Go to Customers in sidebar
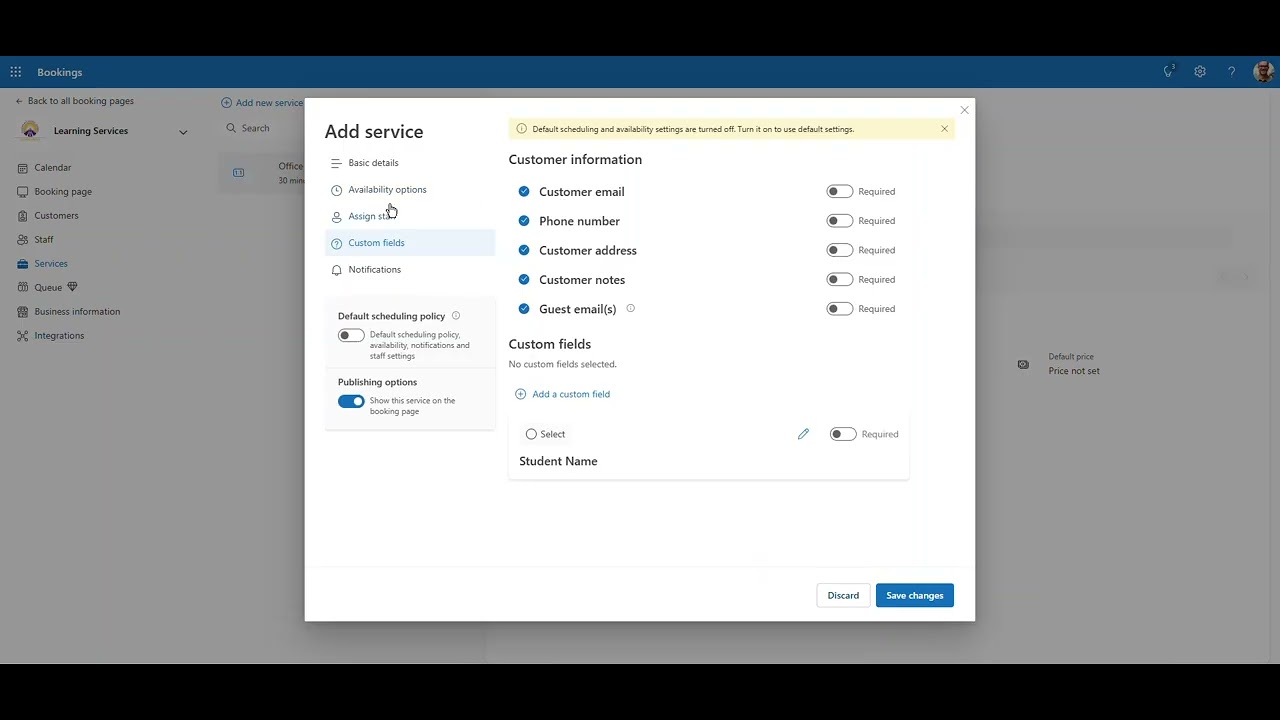Viewport: 1280px width, 720px height. pyautogui.click(x=56, y=216)
